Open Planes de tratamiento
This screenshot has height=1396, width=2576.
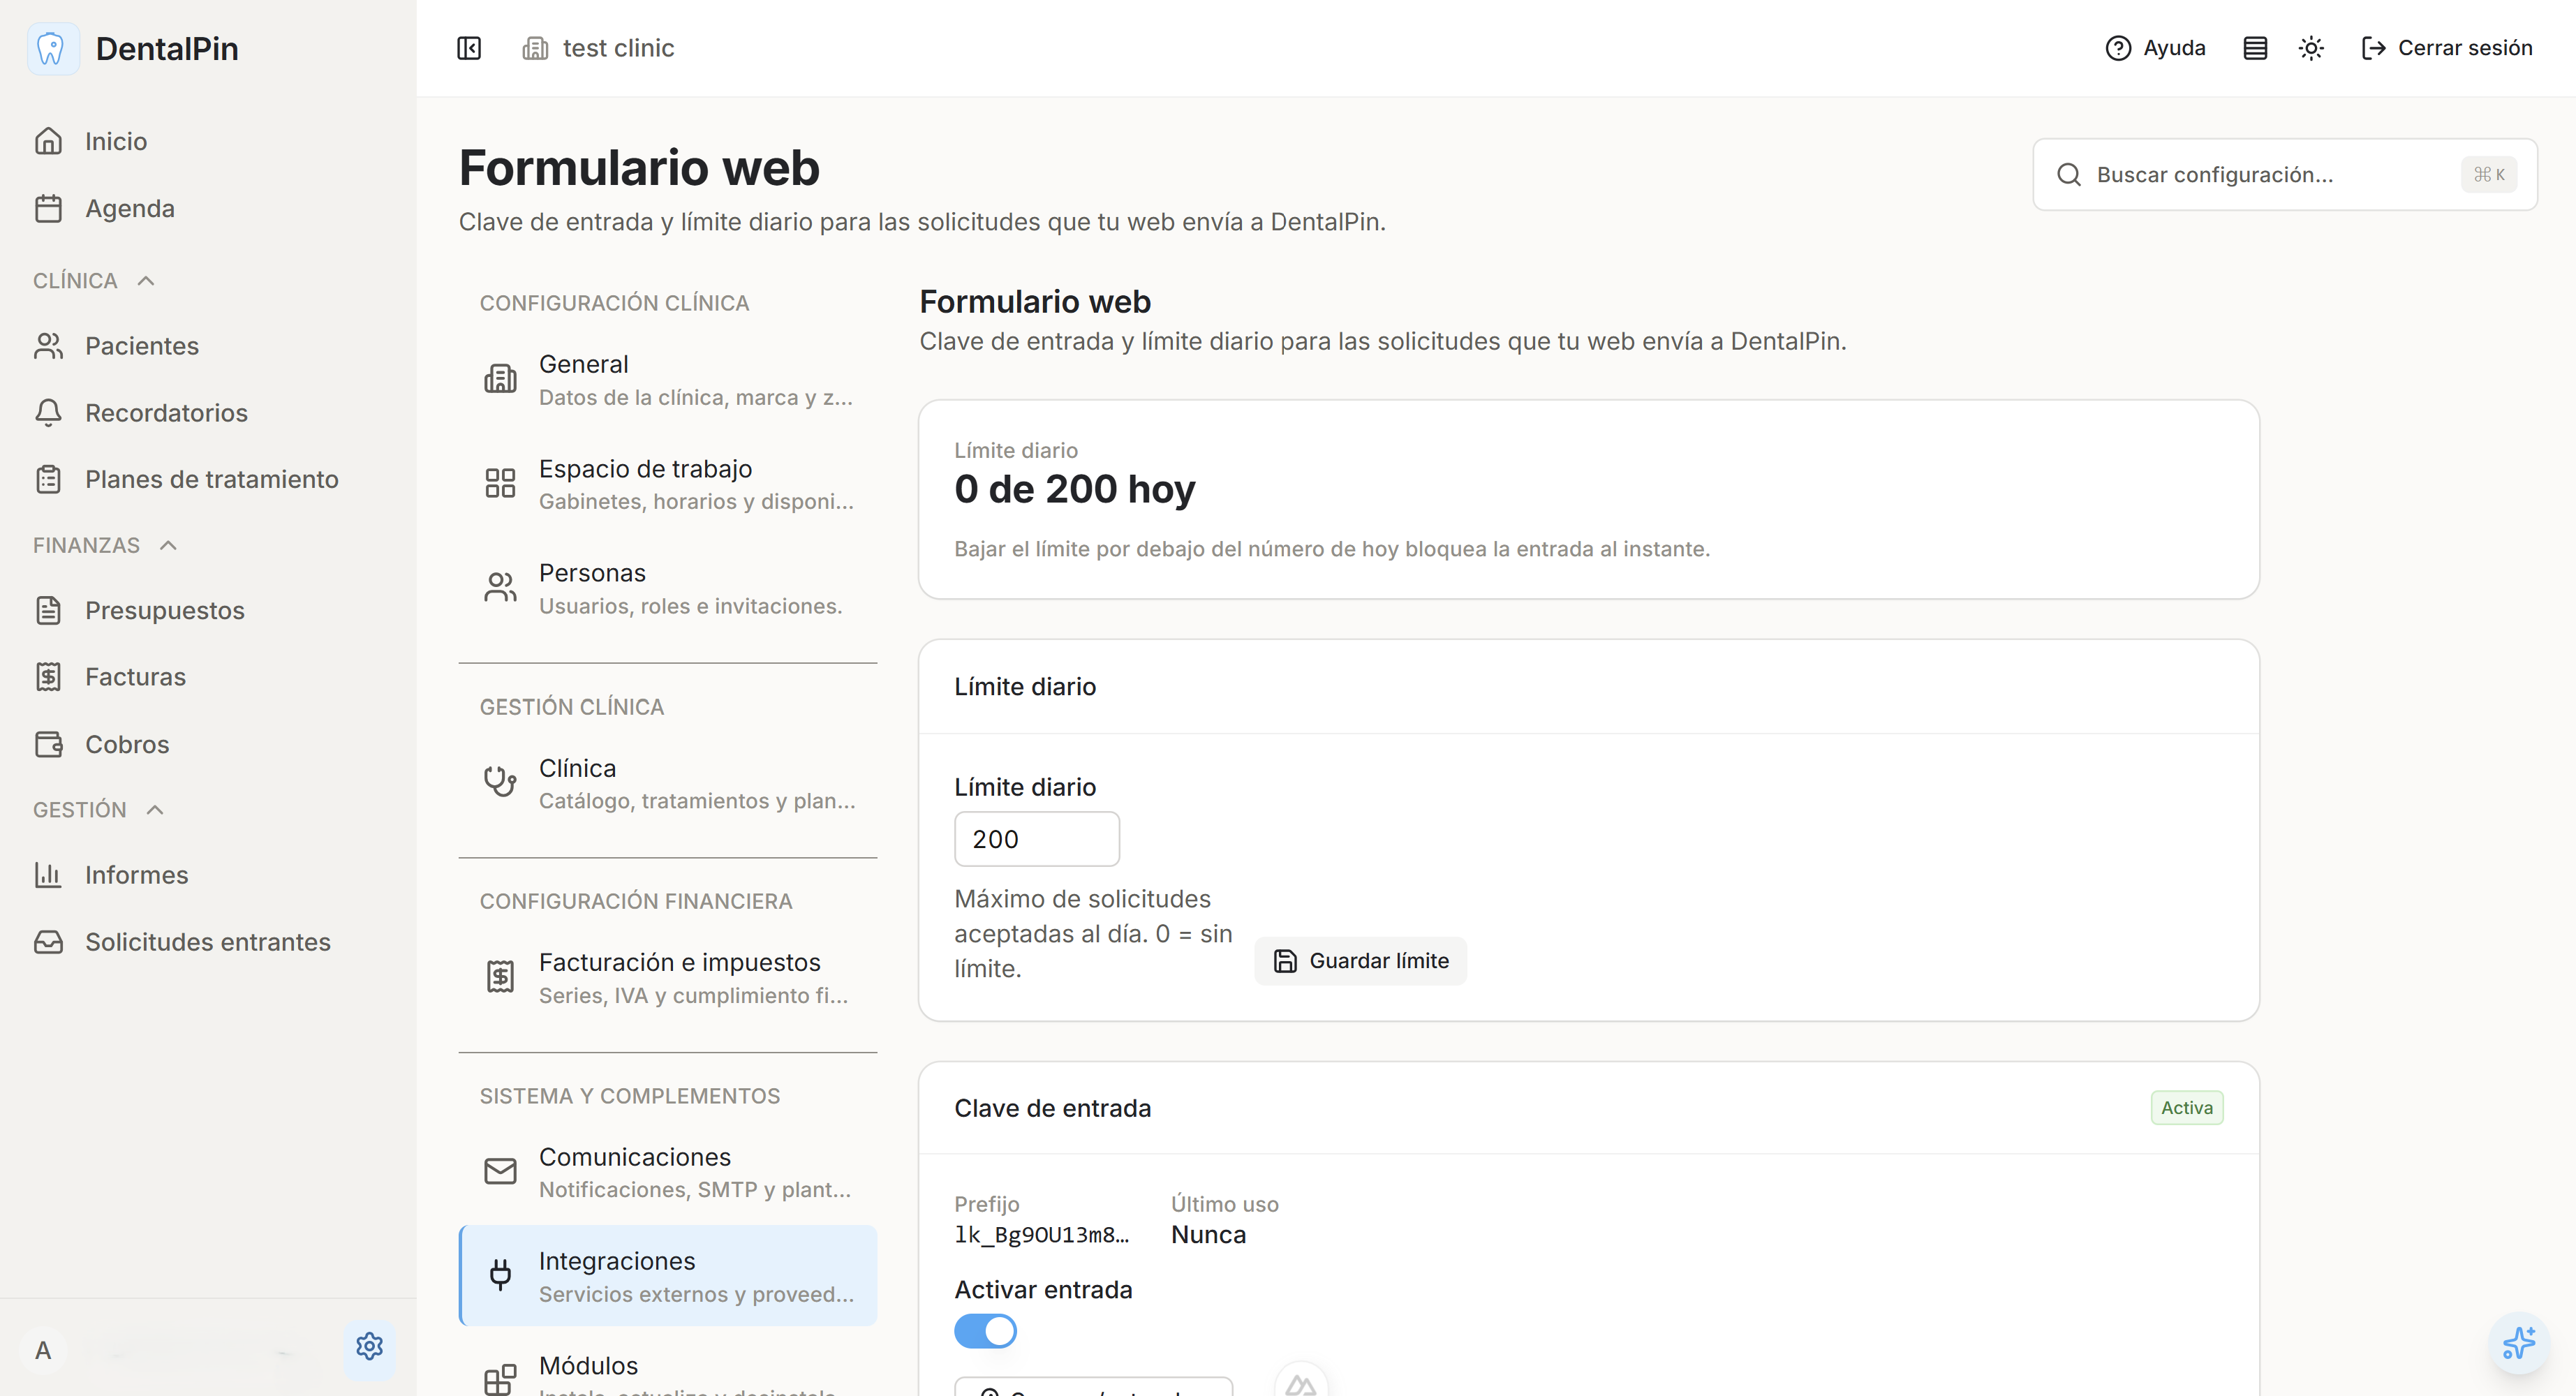pyautogui.click(x=208, y=479)
